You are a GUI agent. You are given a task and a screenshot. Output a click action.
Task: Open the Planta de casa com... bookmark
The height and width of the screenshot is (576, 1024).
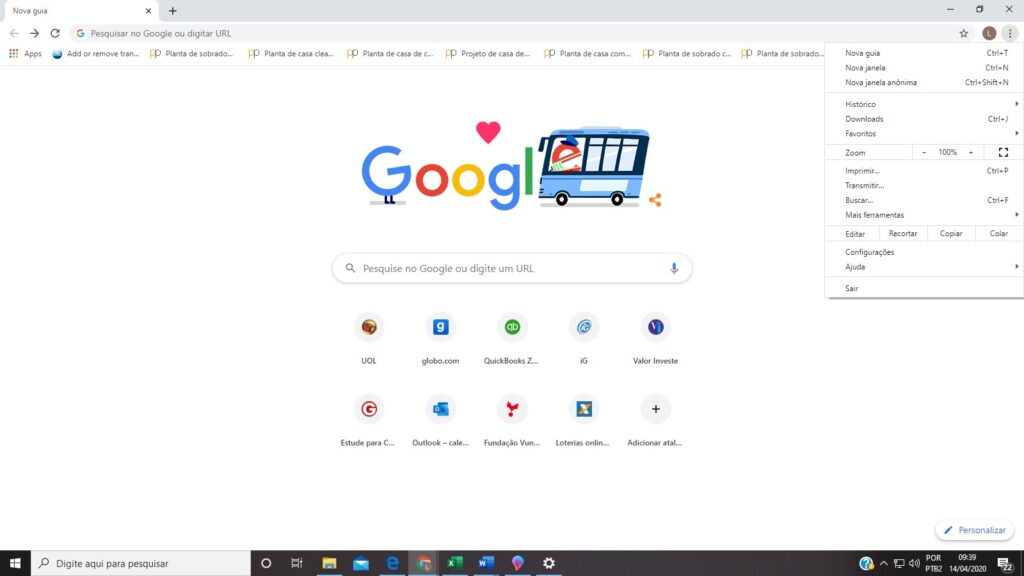click(586, 54)
